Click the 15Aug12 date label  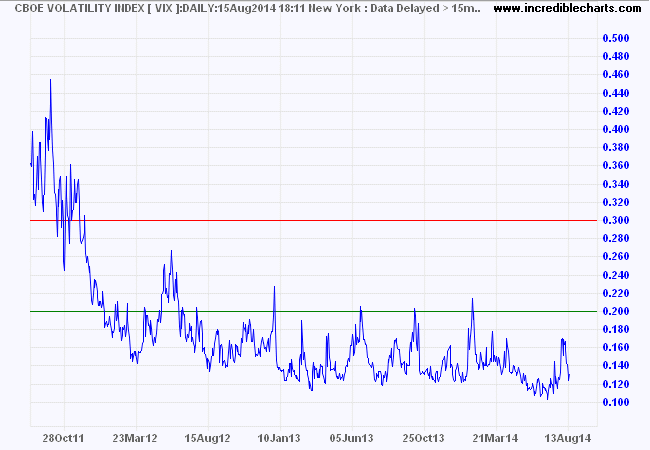pyautogui.click(x=207, y=438)
